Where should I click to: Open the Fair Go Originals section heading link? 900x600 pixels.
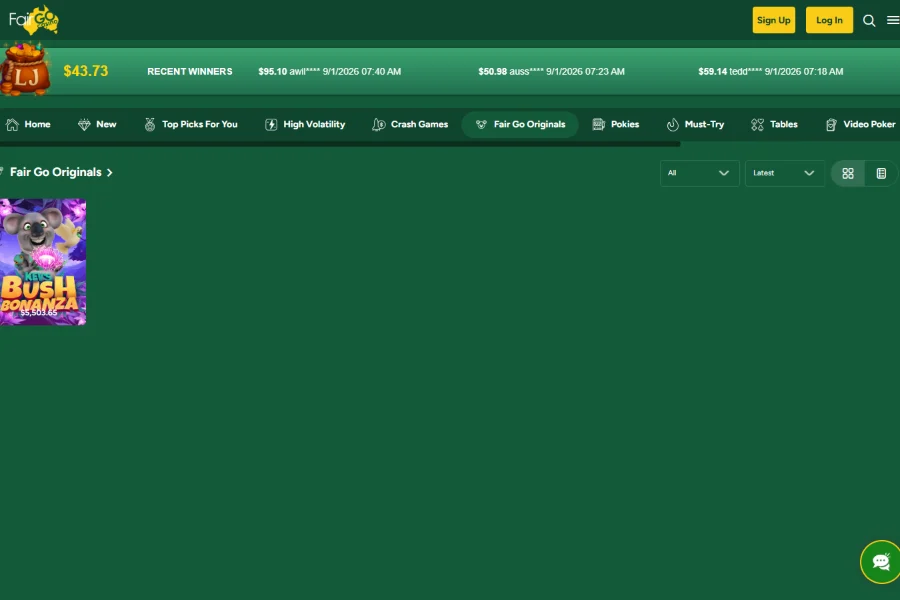(x=56, y=172)
